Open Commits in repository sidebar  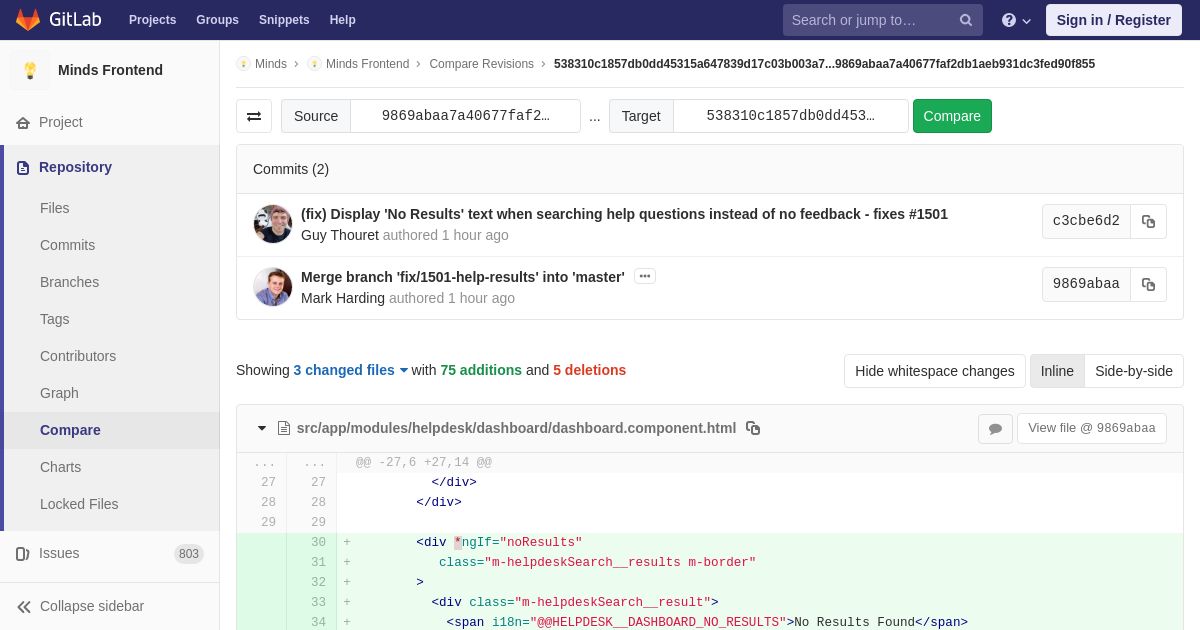coord(67,245)
